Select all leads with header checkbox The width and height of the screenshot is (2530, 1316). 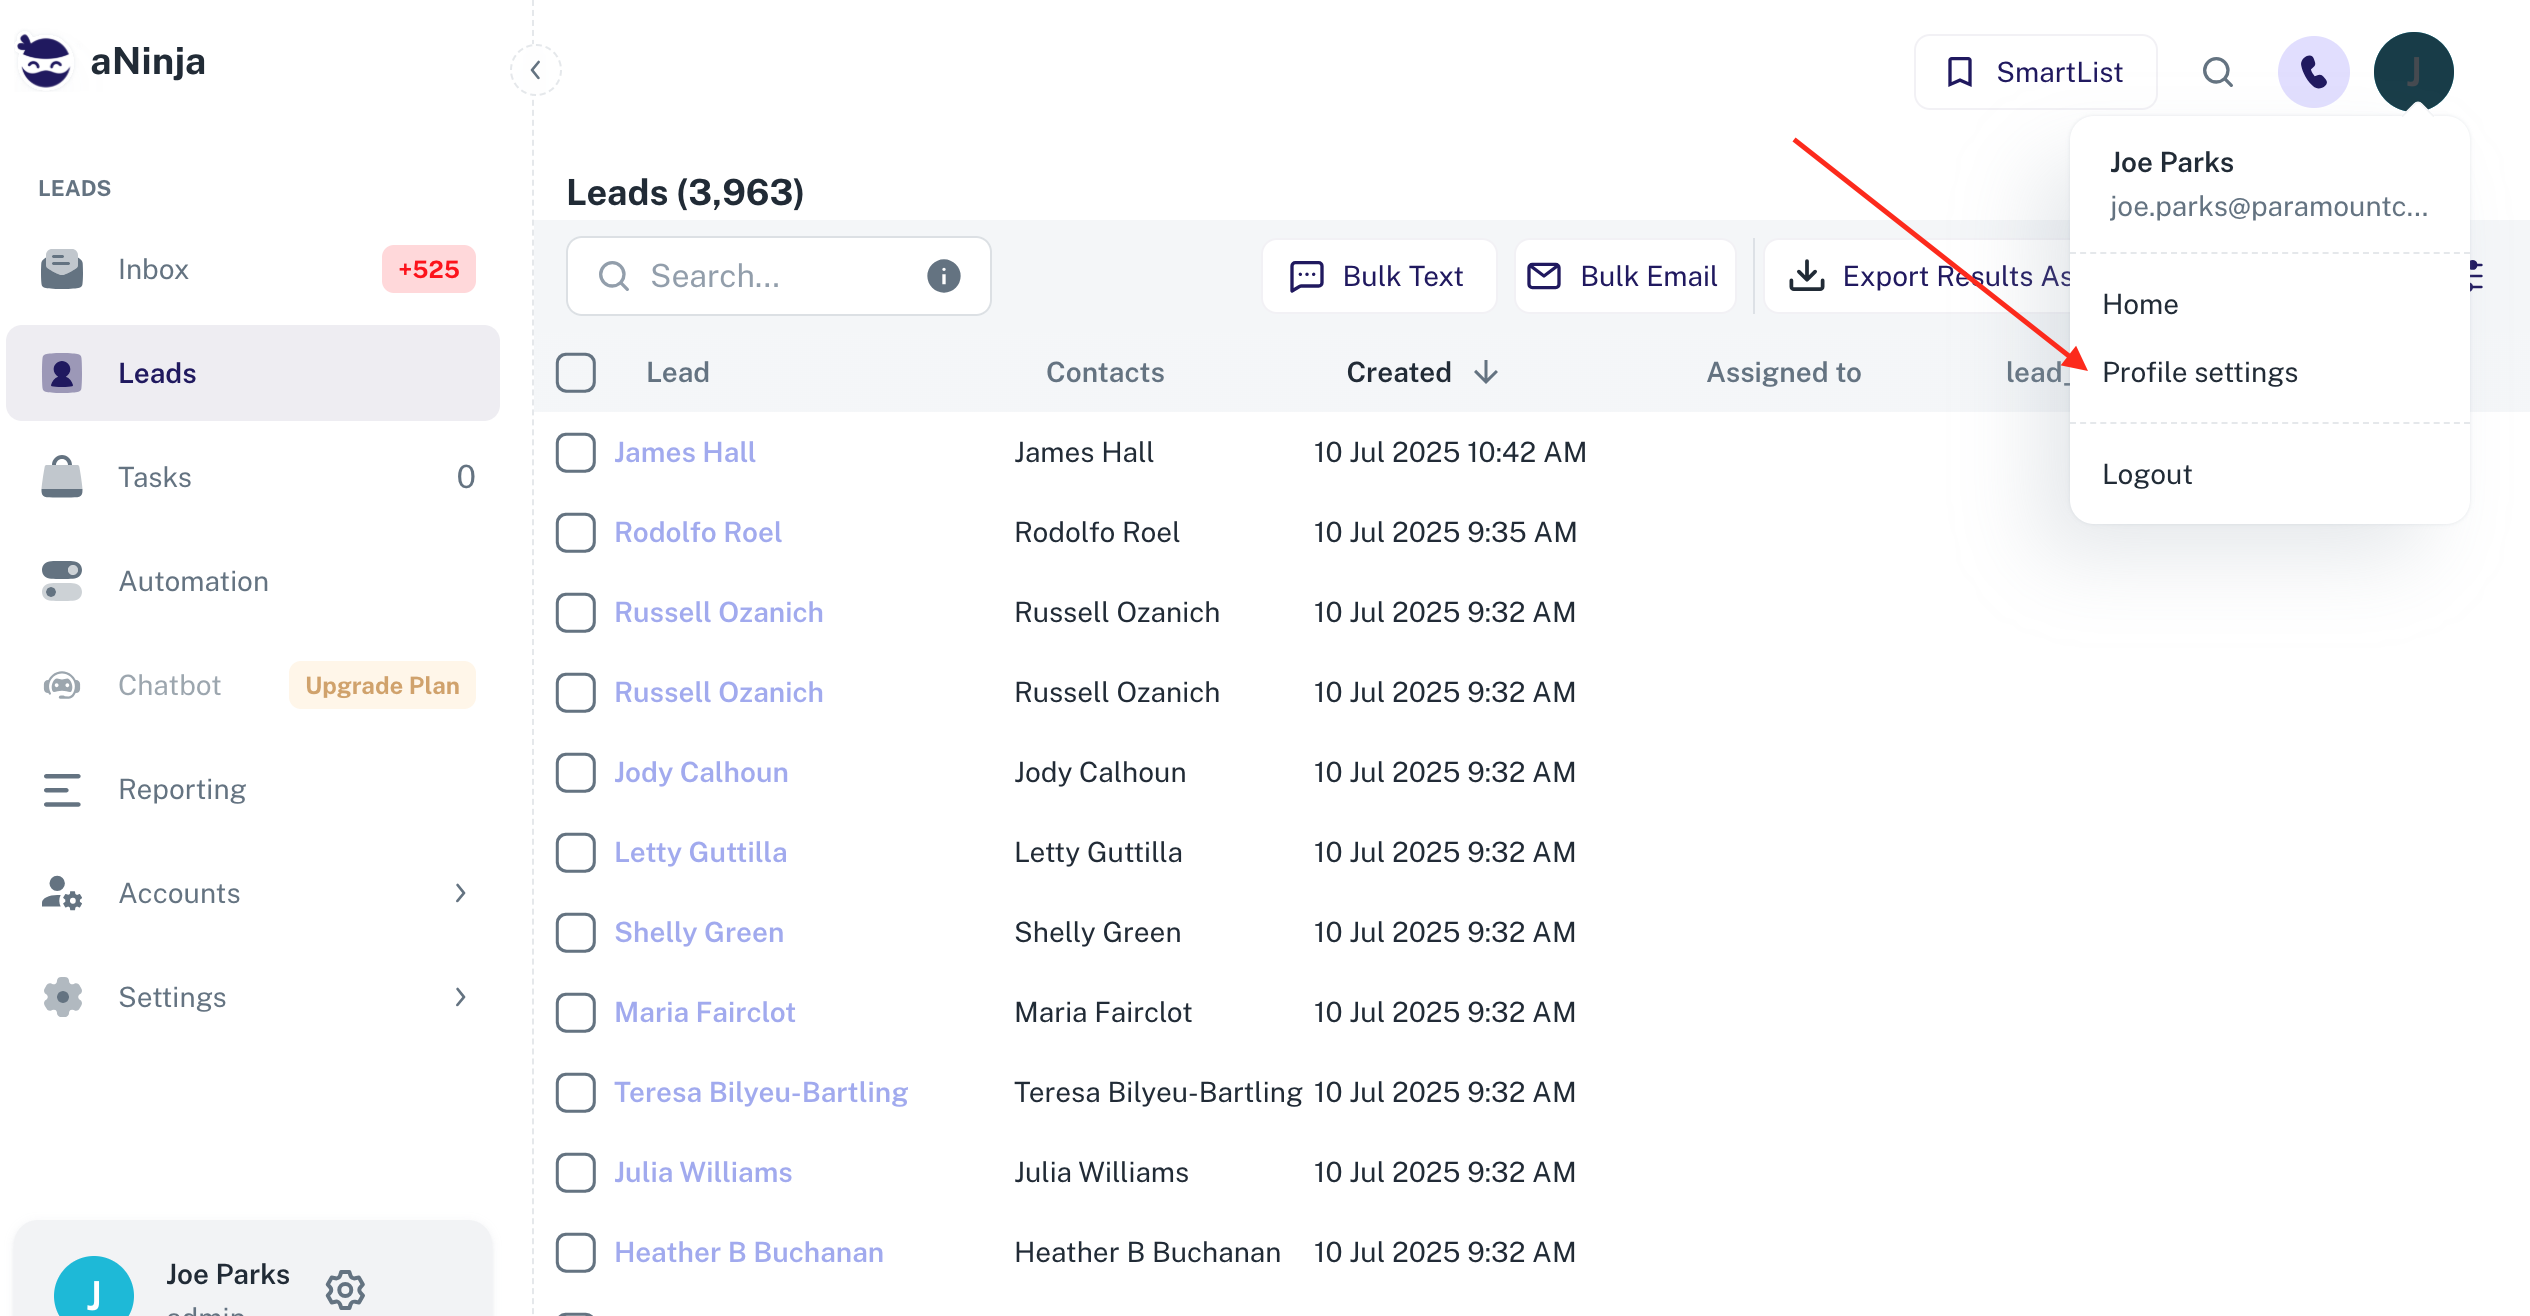(x=576, y=372)
